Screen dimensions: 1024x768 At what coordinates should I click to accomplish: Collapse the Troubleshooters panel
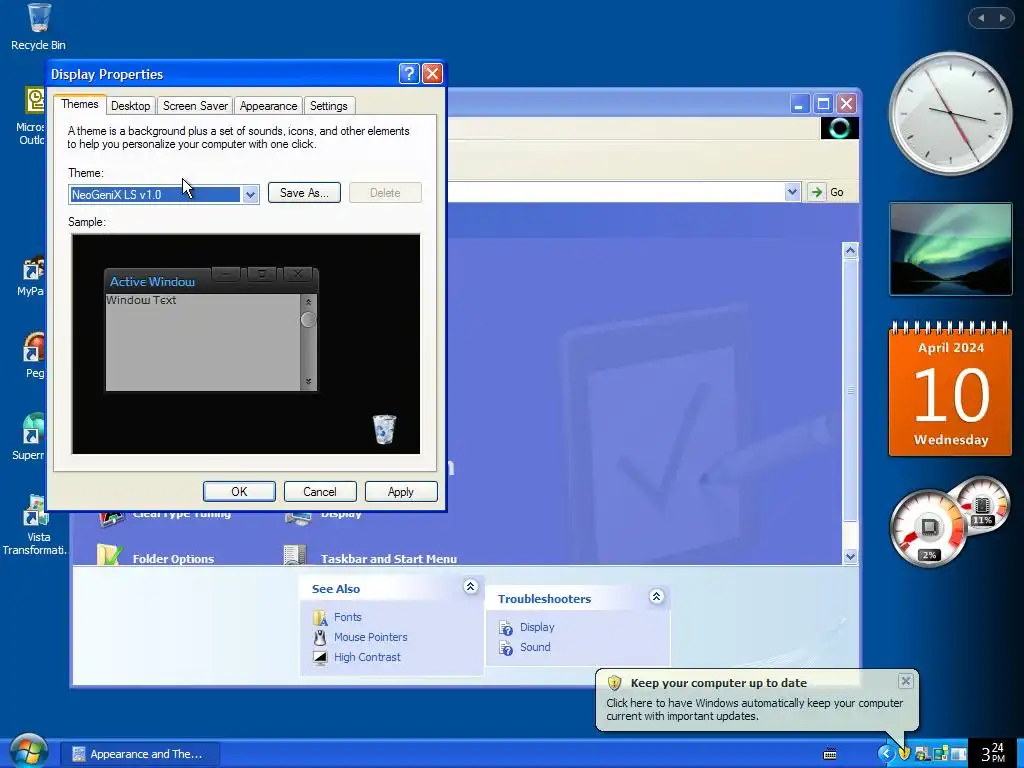(x=656, y=596)
